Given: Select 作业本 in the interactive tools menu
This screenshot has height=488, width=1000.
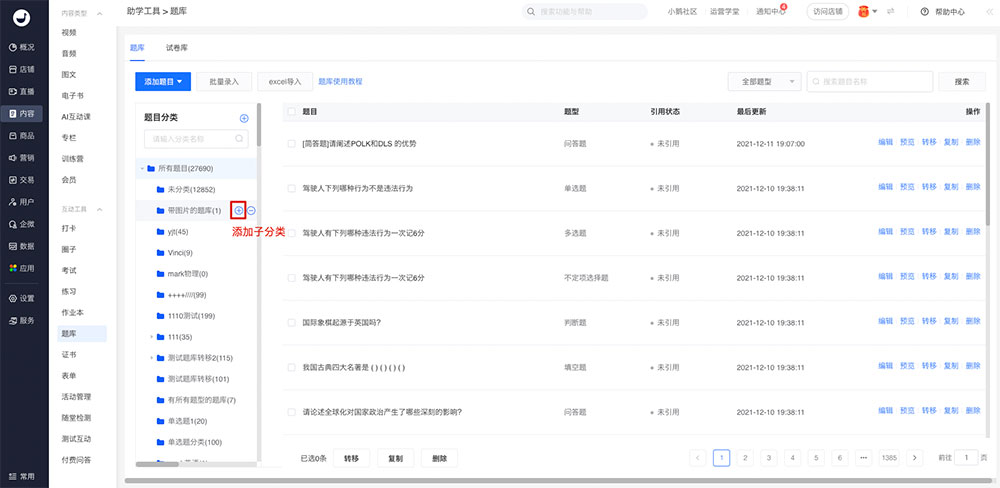Looking at the screenshot, I should coord(72,312).
